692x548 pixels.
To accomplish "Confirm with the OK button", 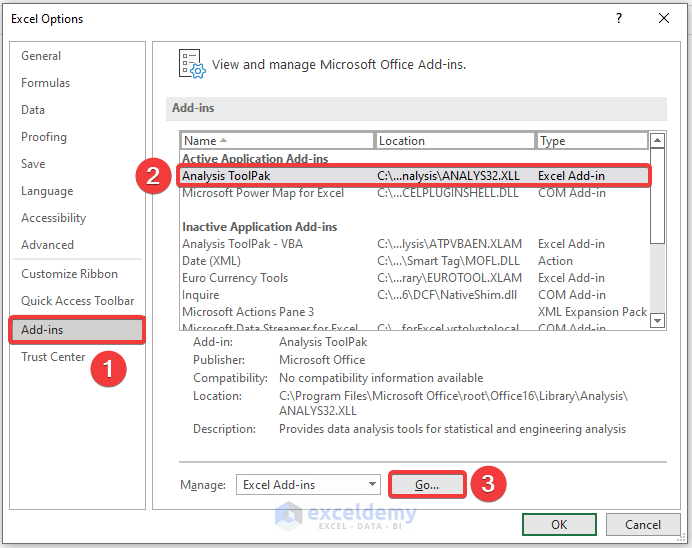I will 559,524.
